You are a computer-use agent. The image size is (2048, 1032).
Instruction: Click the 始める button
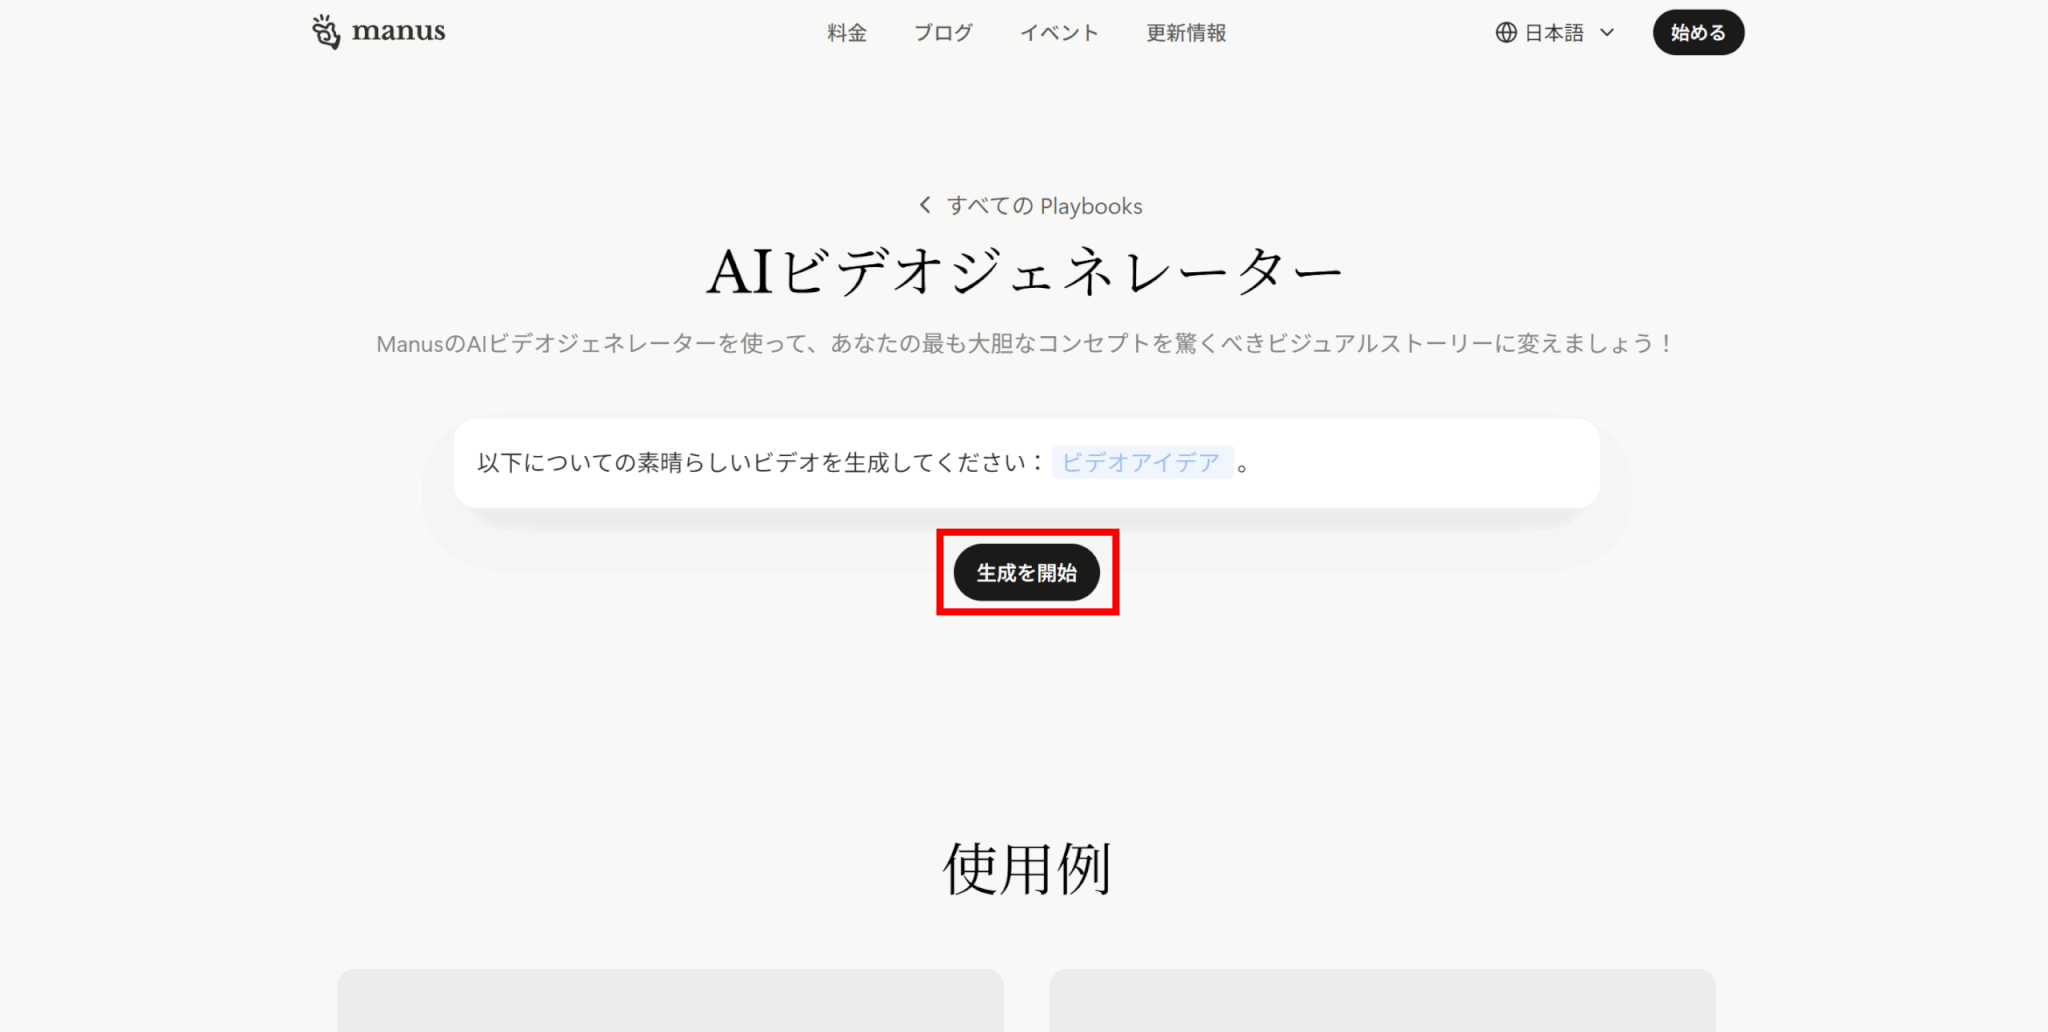pyautogui.click(x=1698, y=33)
